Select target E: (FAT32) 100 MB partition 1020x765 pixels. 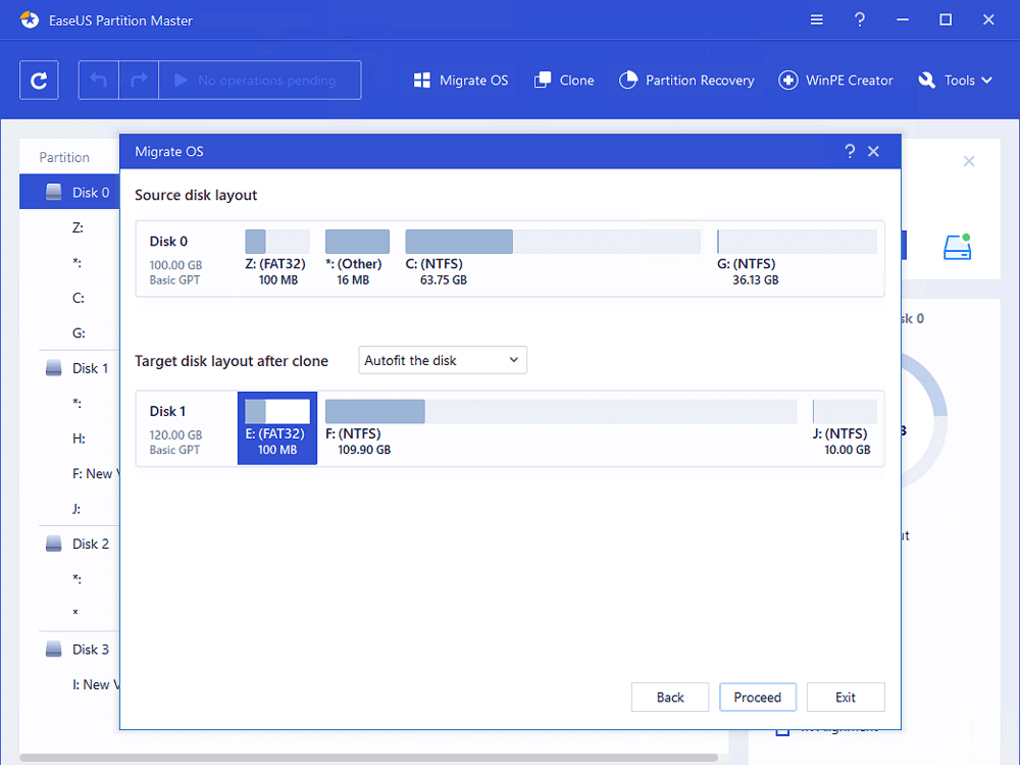[277, 428]
